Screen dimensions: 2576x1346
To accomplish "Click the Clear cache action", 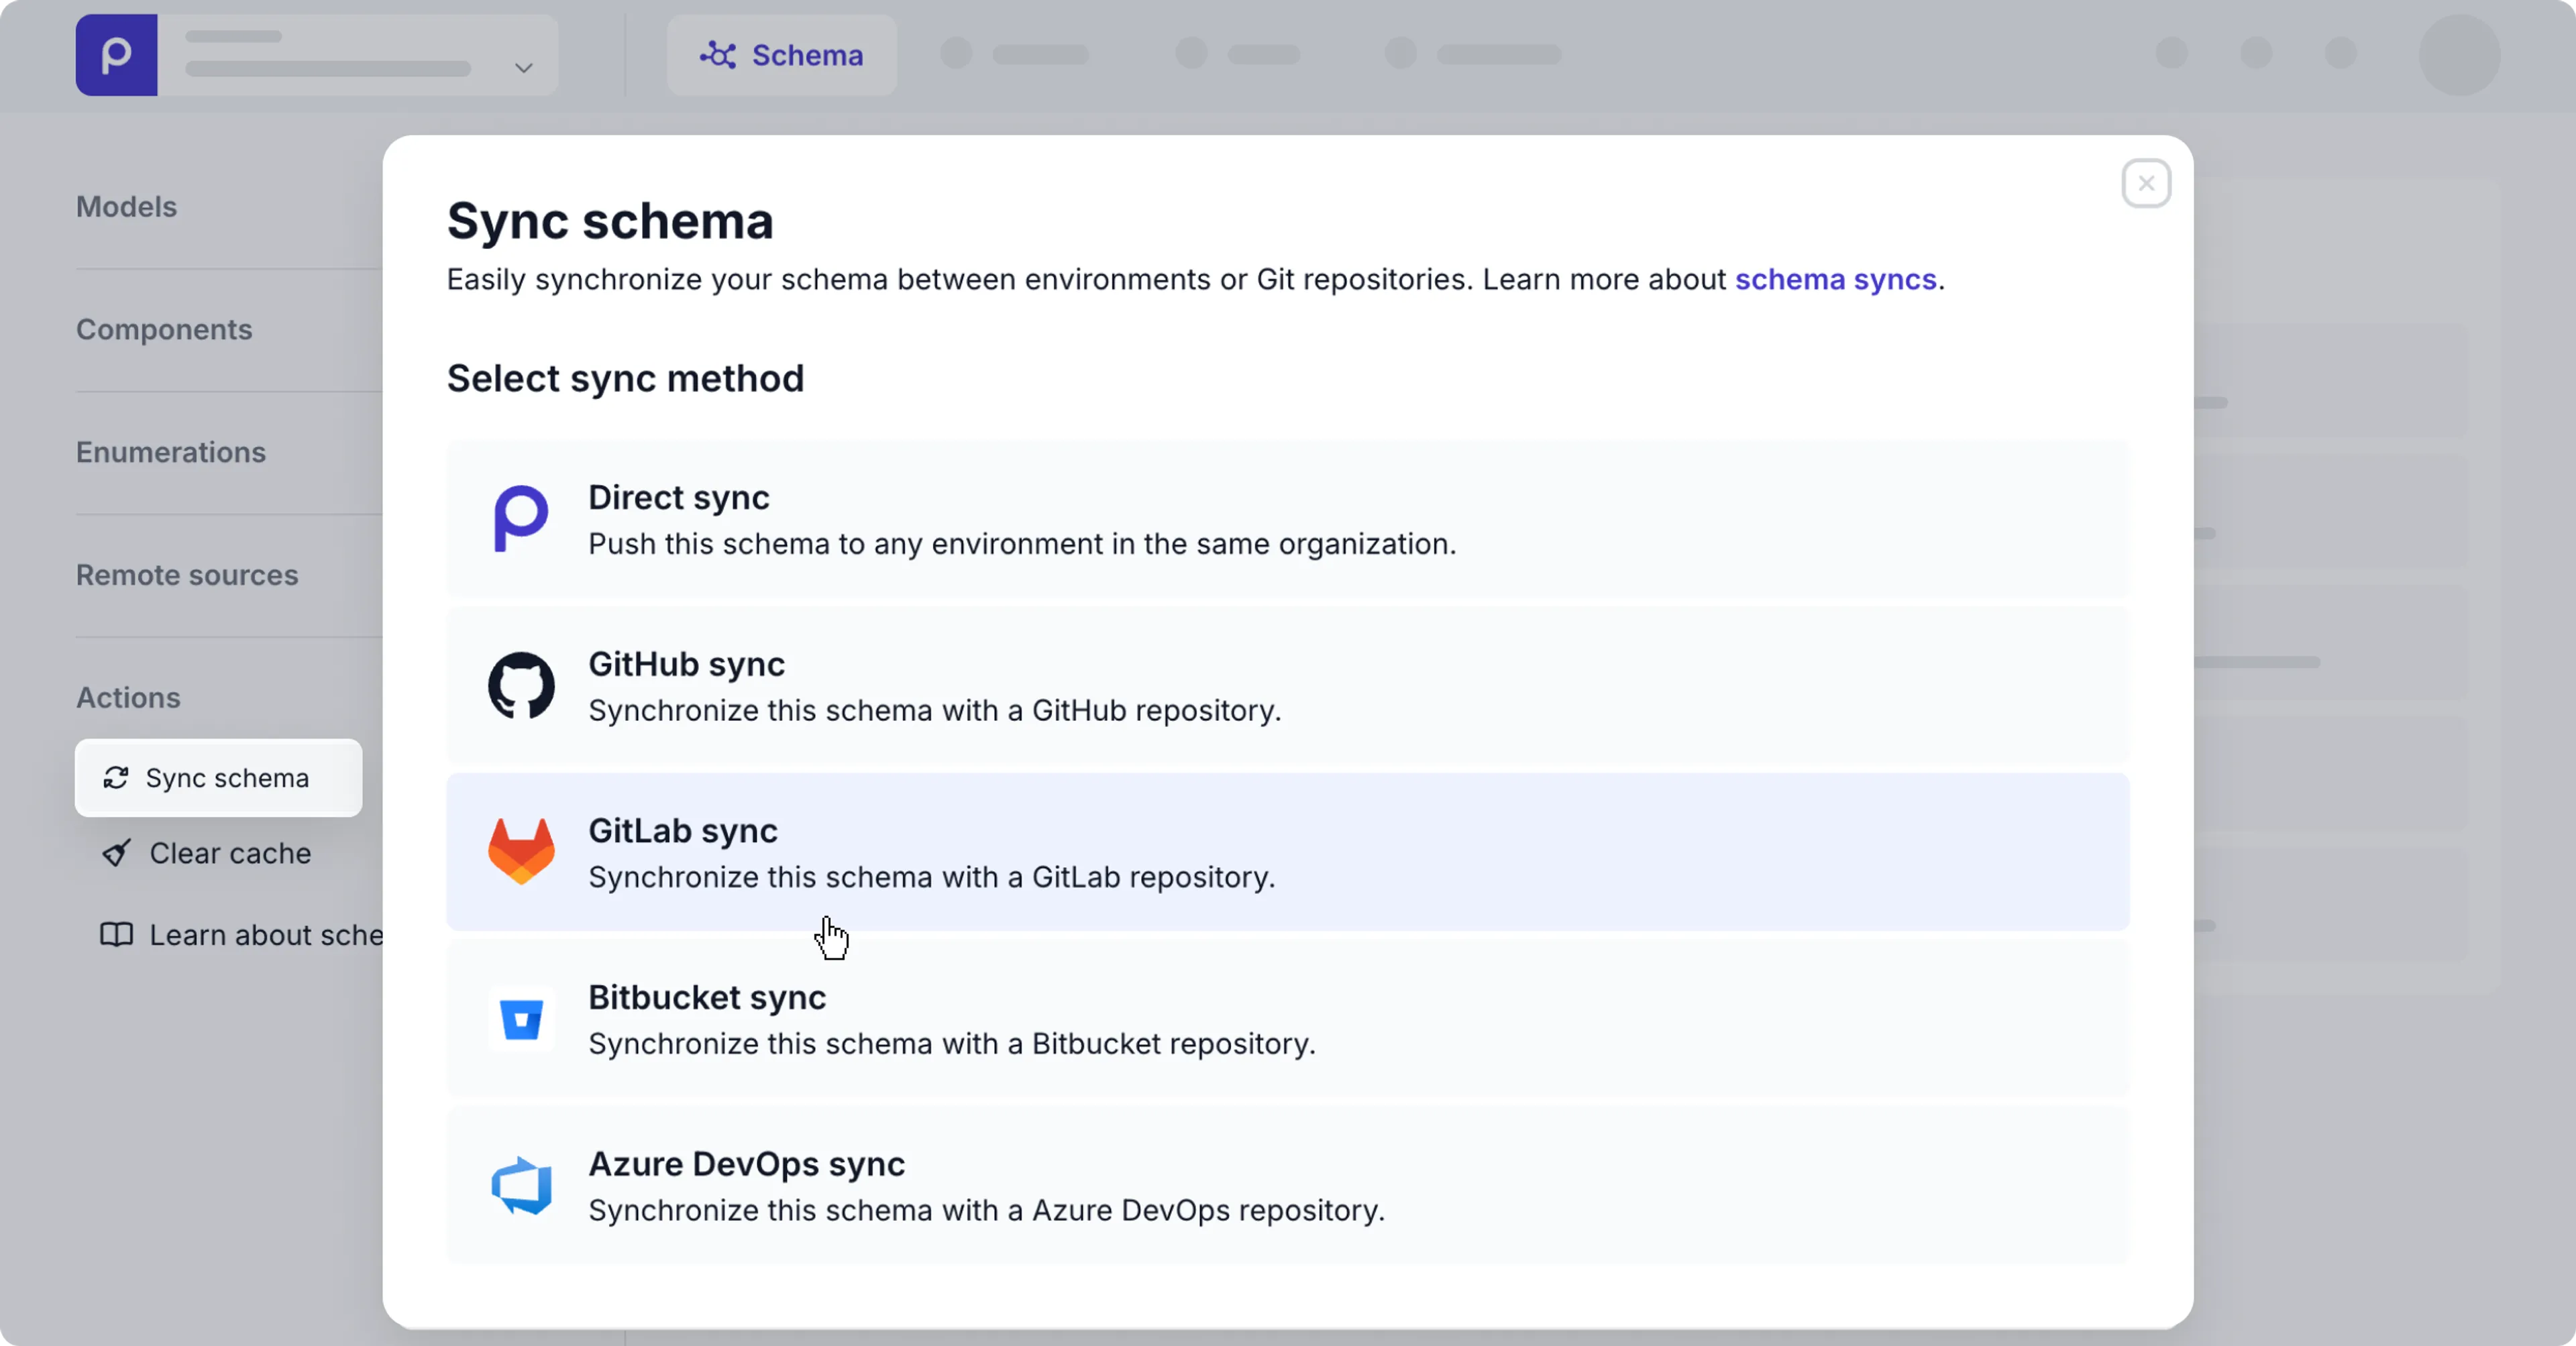I will point(229,853).
